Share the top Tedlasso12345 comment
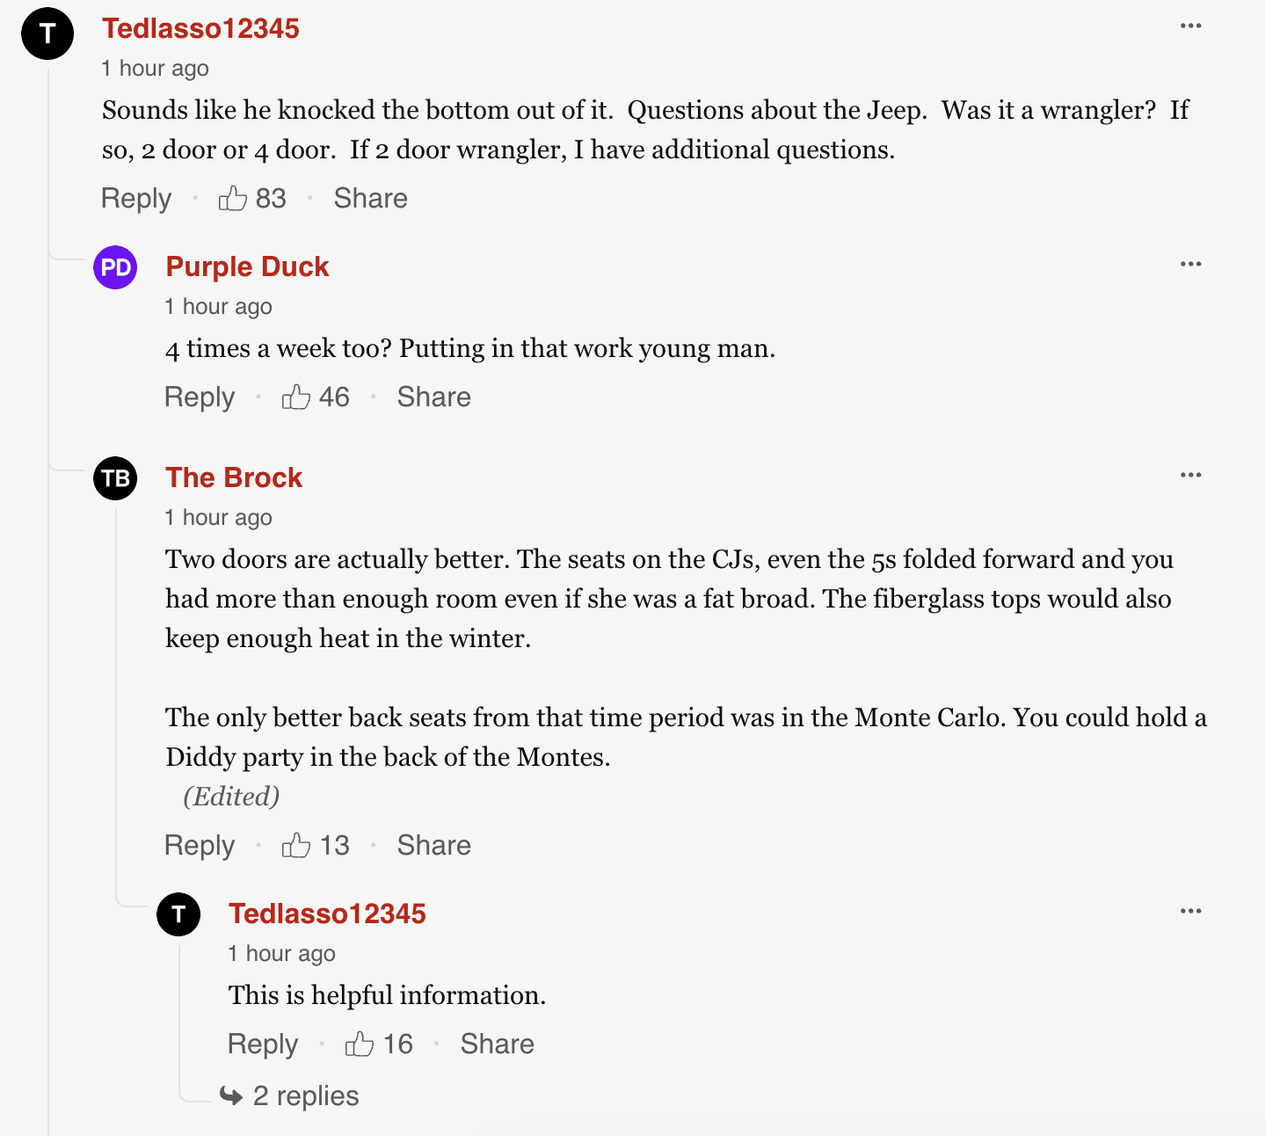This screenshot has height=1136, width=1280. click(x=370, y=198)
